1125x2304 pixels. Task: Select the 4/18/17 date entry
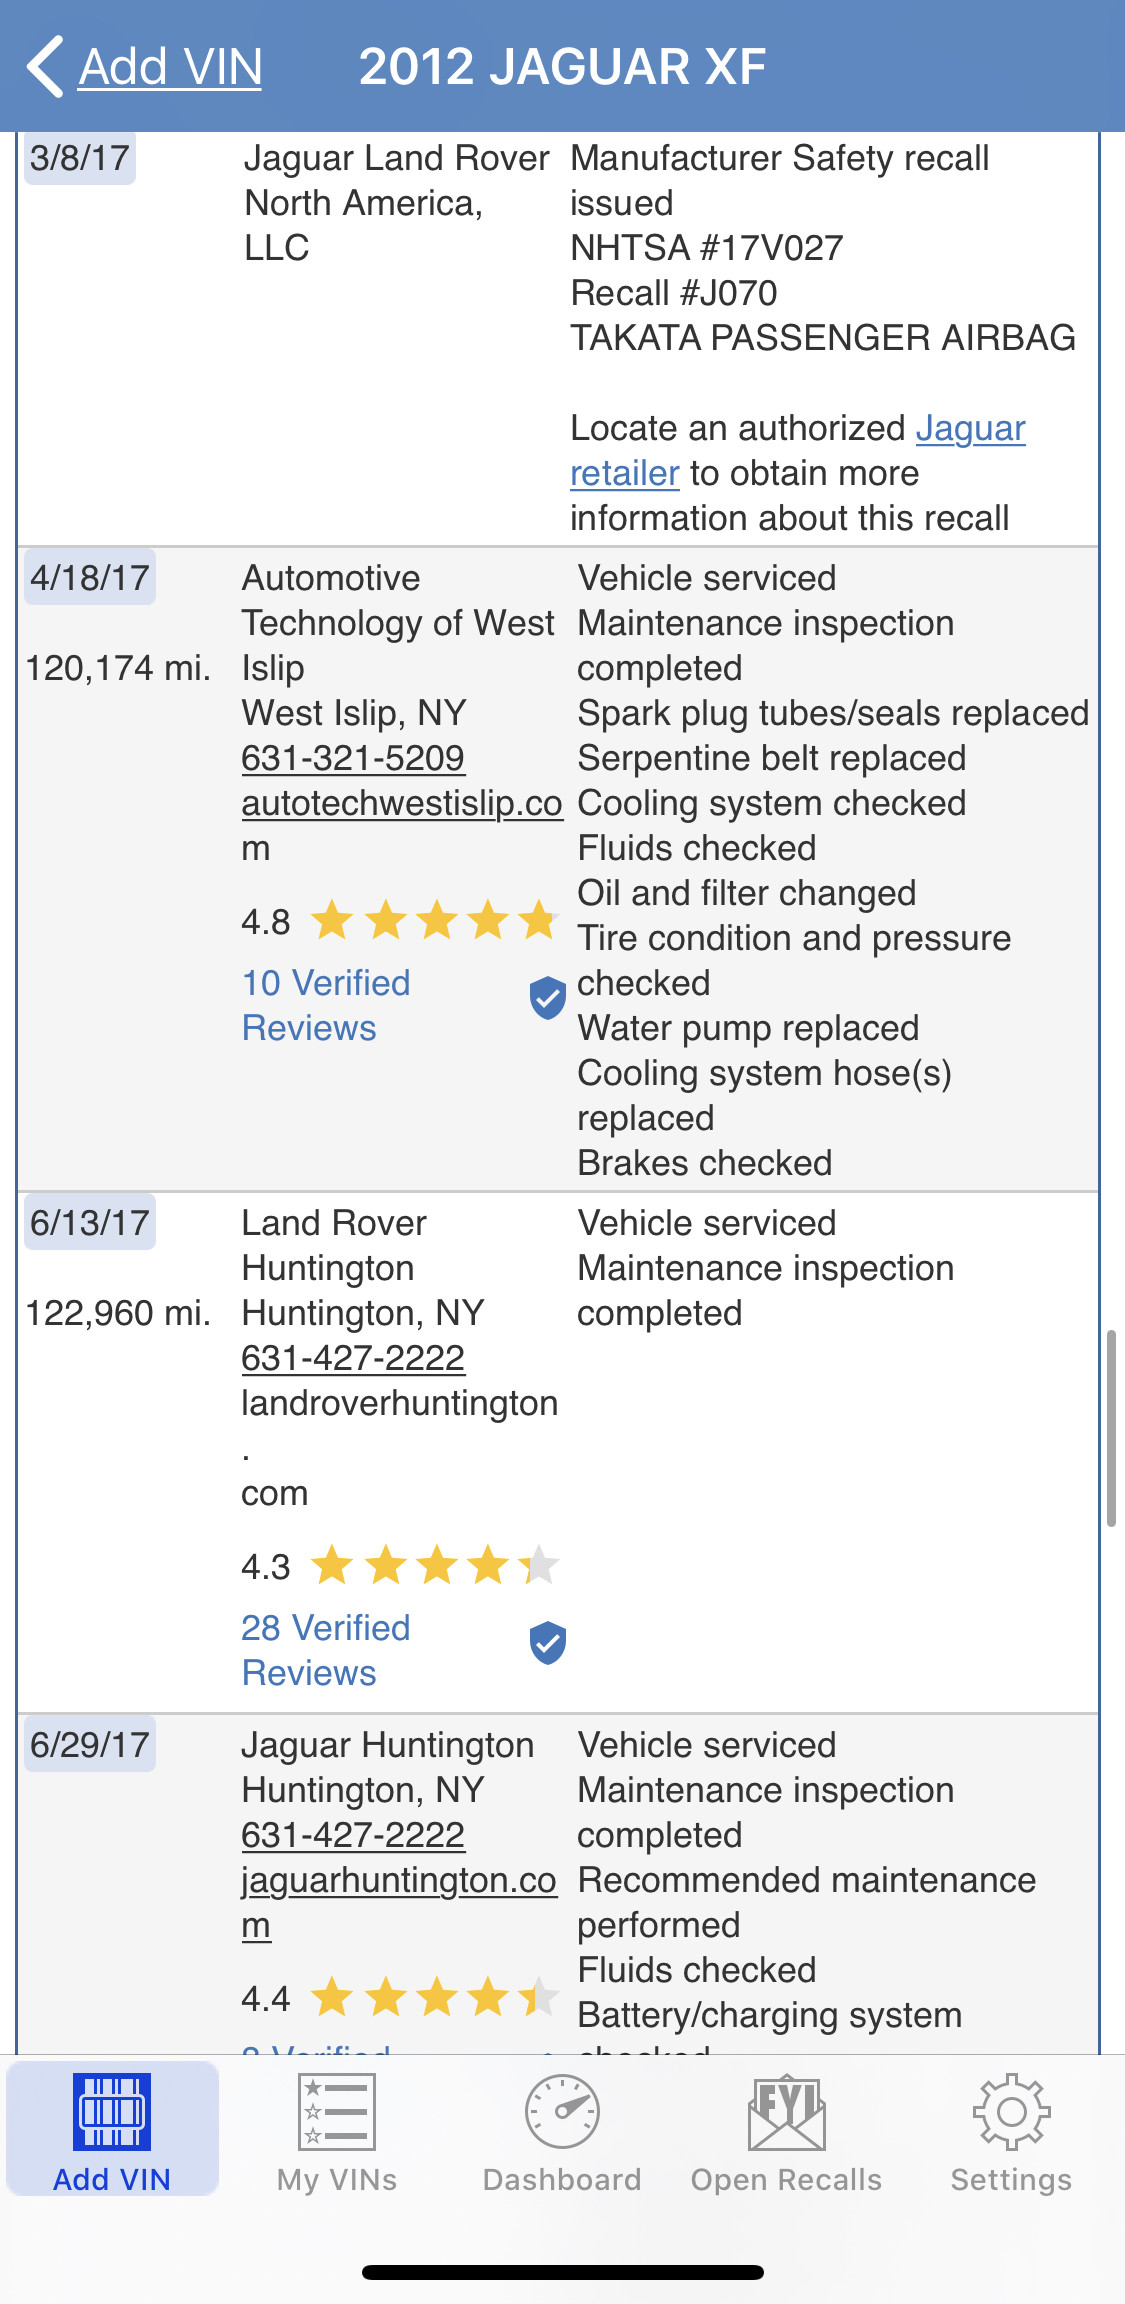(x=90, y=578)
